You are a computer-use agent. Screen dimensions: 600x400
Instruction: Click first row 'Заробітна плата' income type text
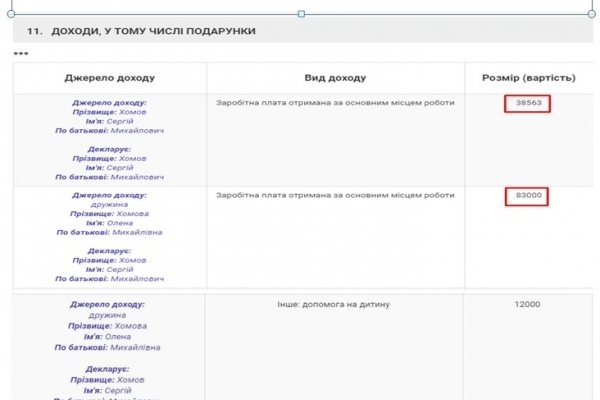pyautogui.click(x=335, y=102)
